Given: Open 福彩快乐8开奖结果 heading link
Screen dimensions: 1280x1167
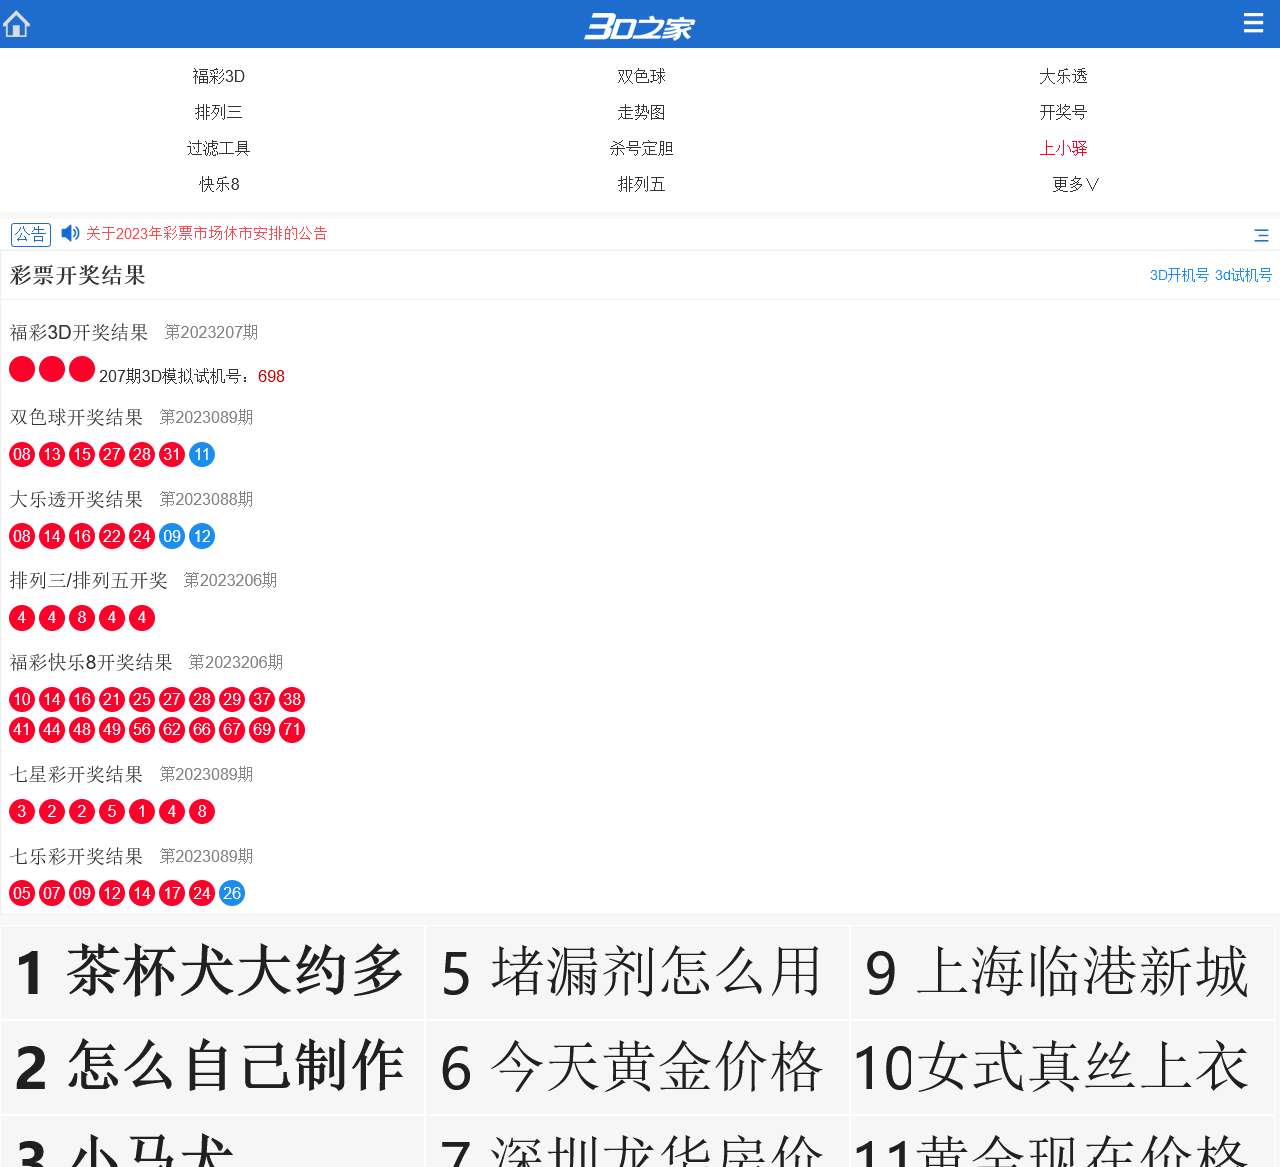Looking at the screenshot, I should pos(91,662).
